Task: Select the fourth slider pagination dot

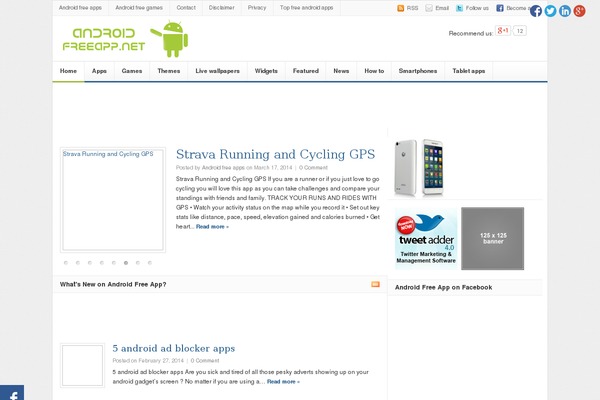Action: pos(102,263)
